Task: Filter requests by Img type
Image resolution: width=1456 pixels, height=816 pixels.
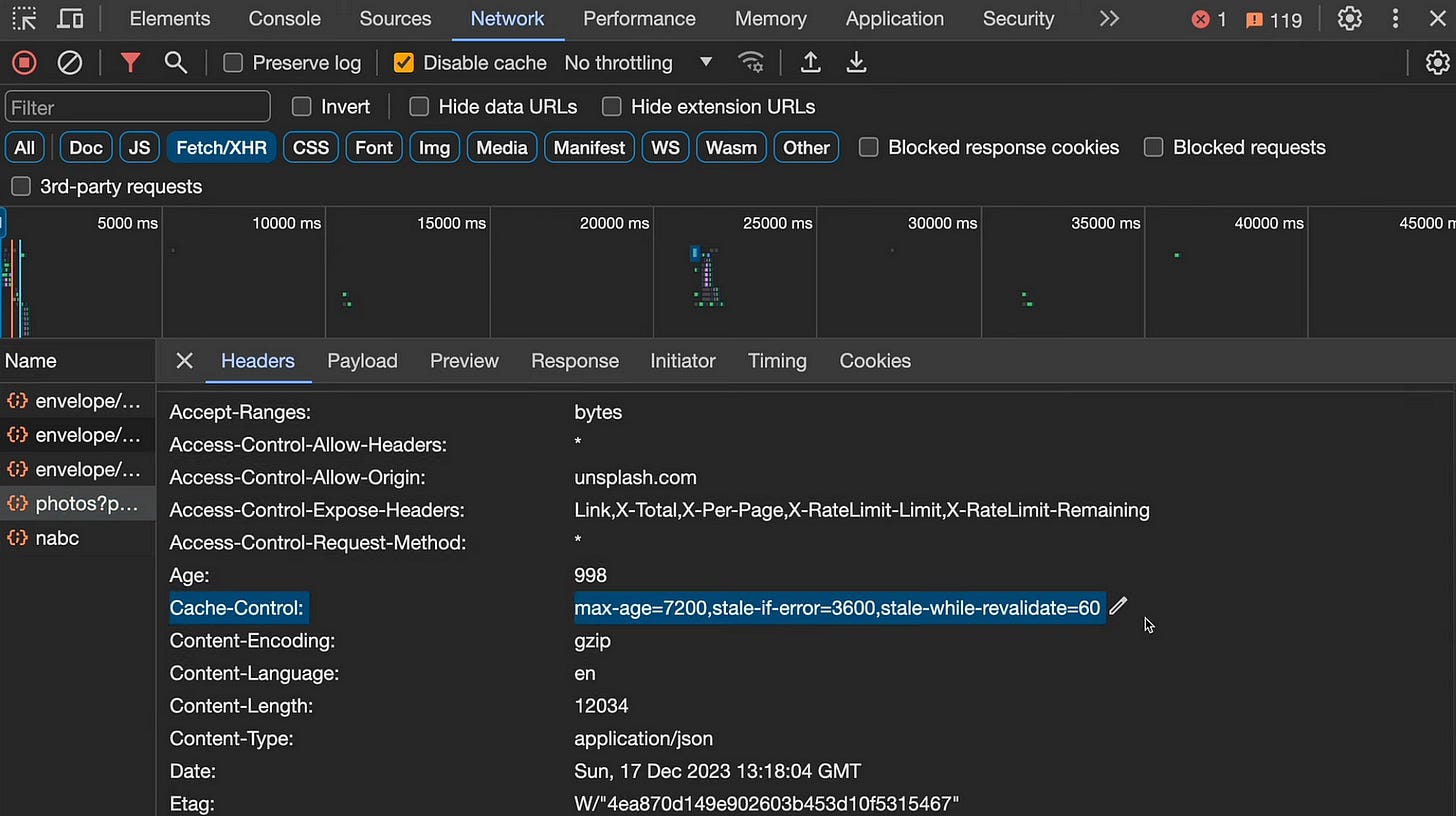Action: point(434,148)
